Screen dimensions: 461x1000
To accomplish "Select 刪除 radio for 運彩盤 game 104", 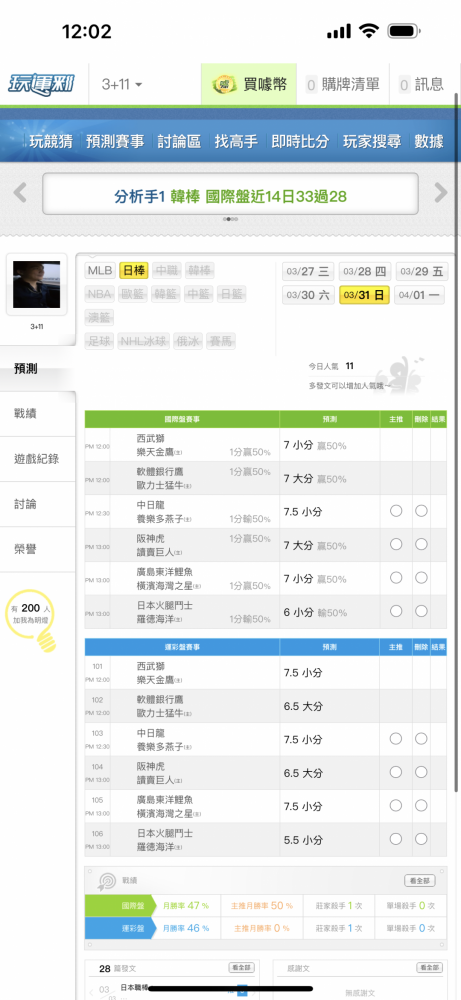I will [x=421, y=772].
